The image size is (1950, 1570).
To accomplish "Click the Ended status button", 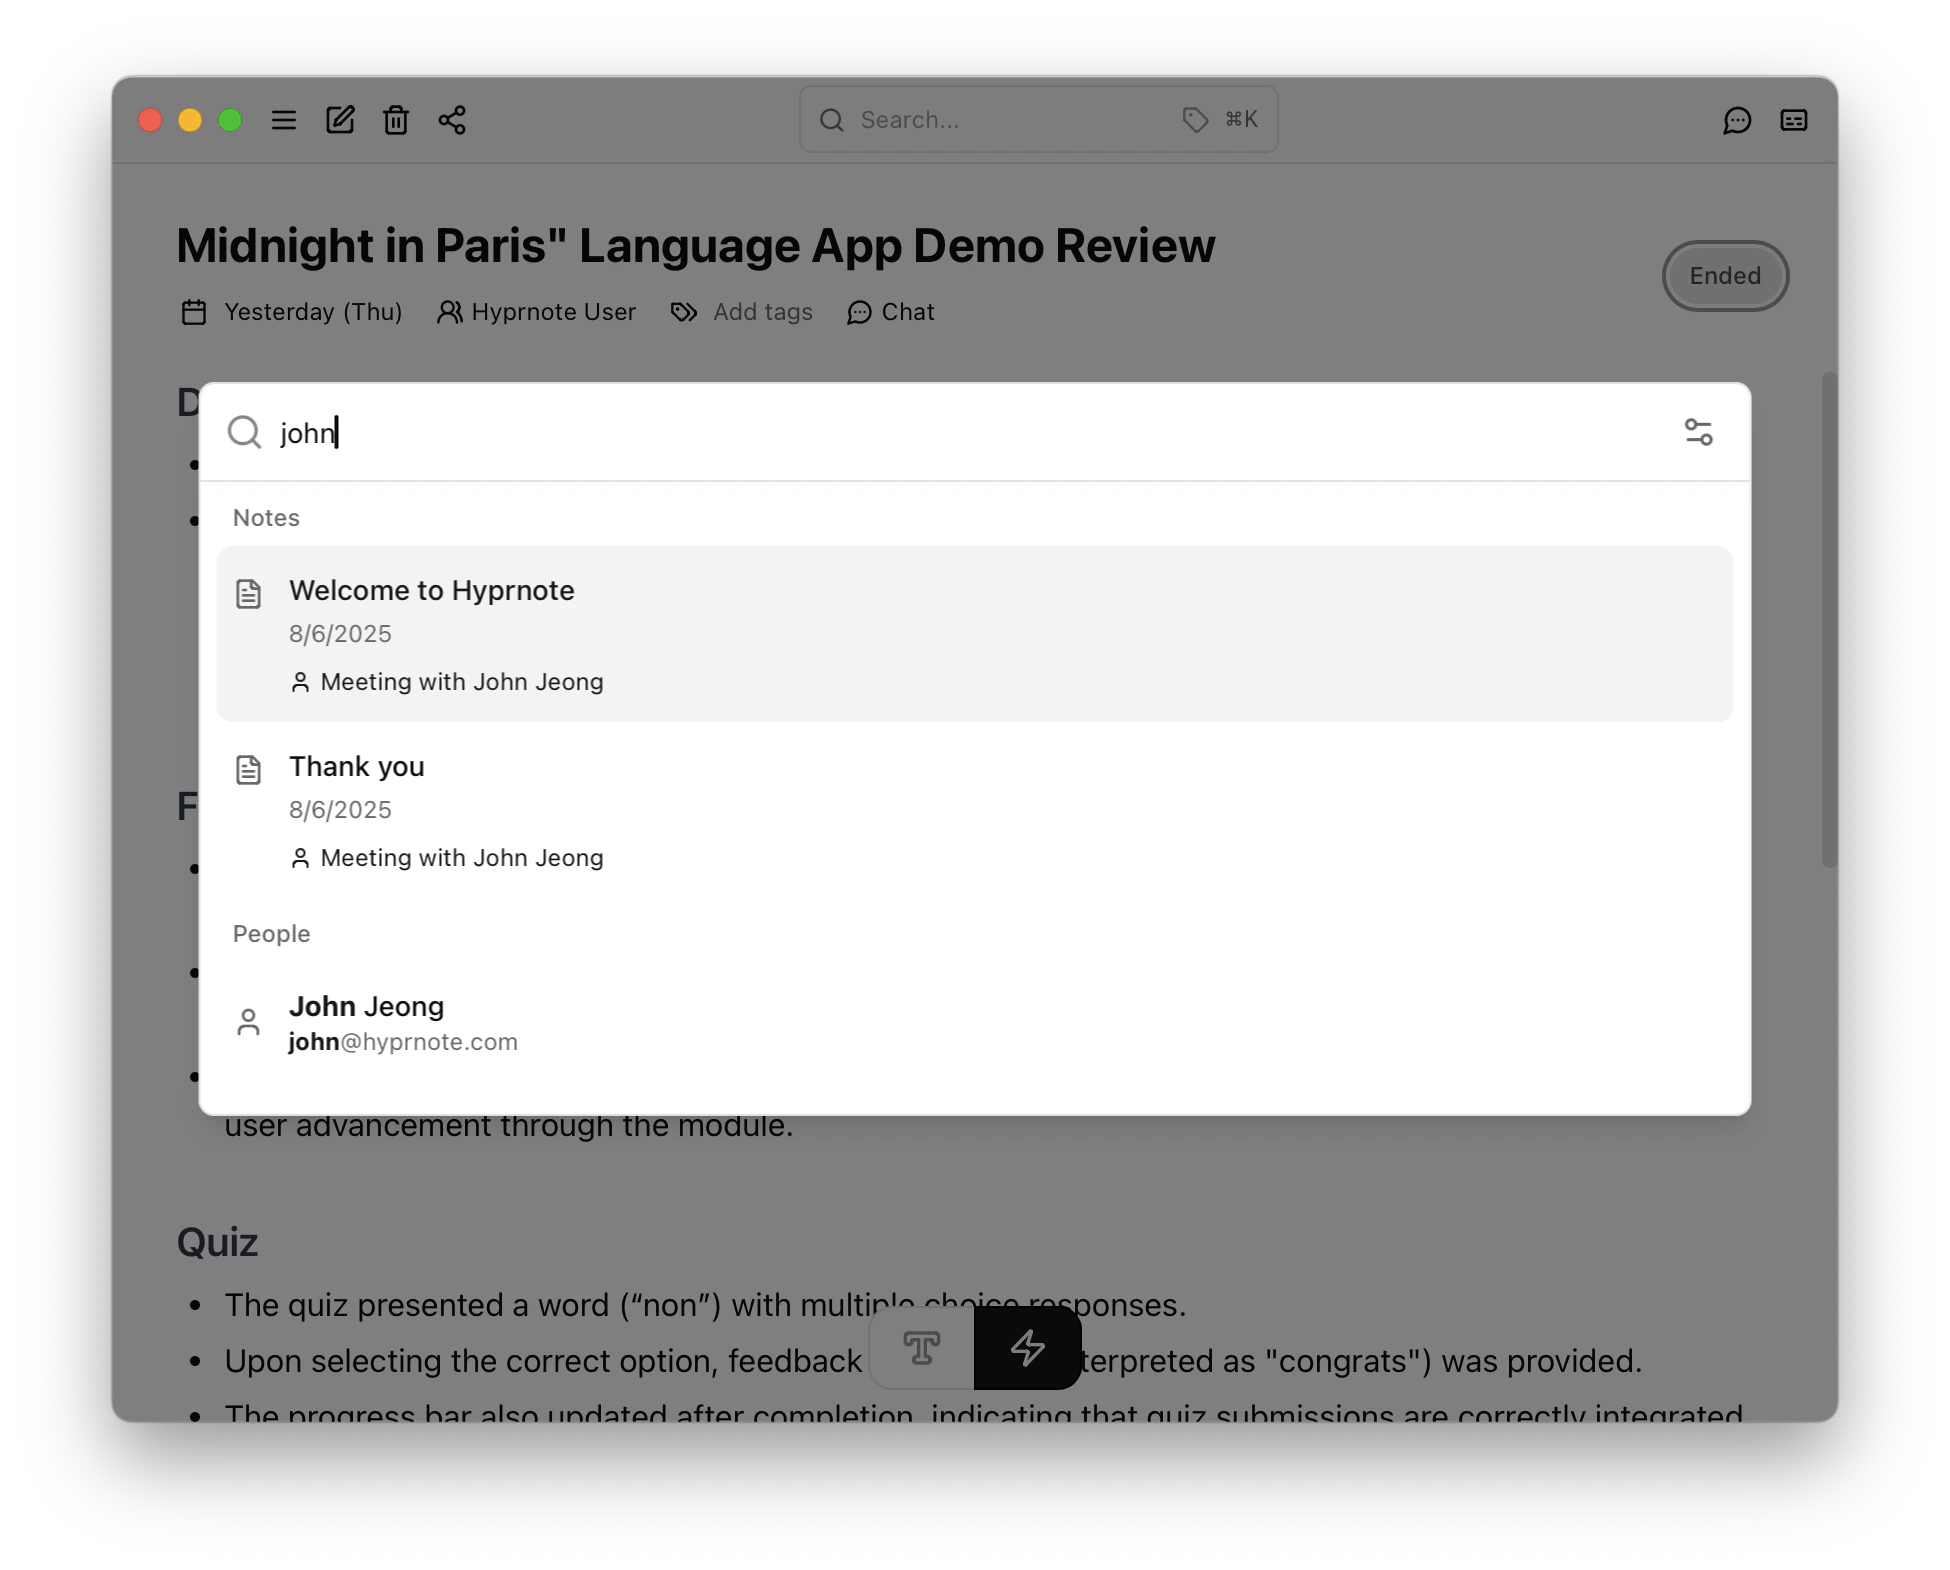I will [x=1724, y=276].
